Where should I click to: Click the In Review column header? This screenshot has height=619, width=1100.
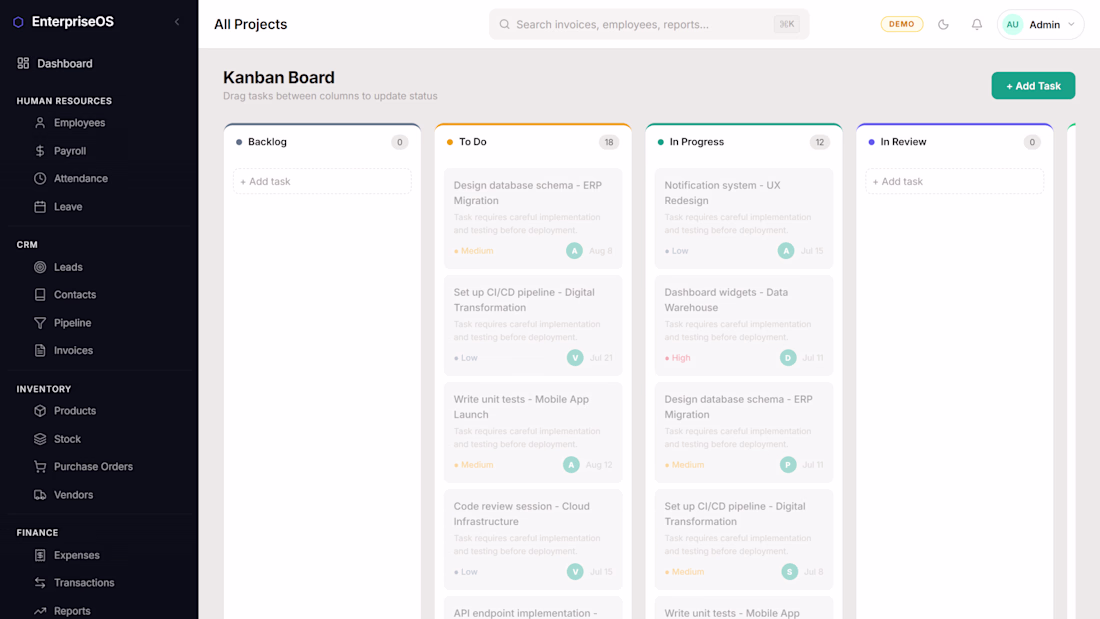click(x=904, y=142)
